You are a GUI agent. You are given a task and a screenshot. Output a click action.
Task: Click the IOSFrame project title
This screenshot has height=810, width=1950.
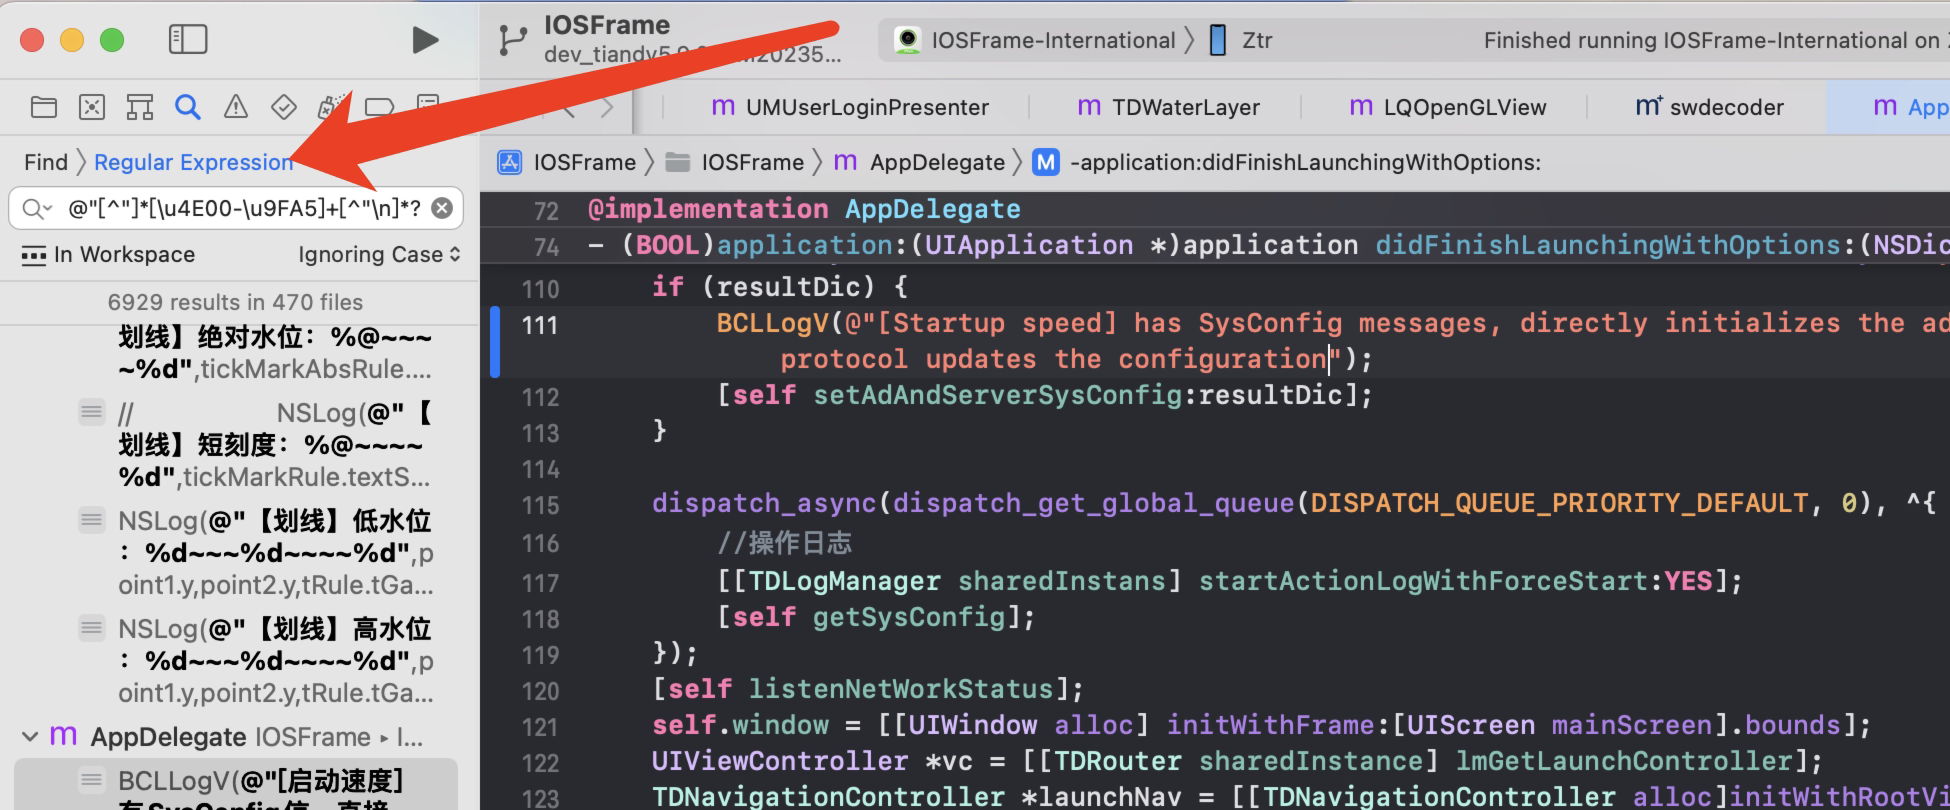[607, 25]
